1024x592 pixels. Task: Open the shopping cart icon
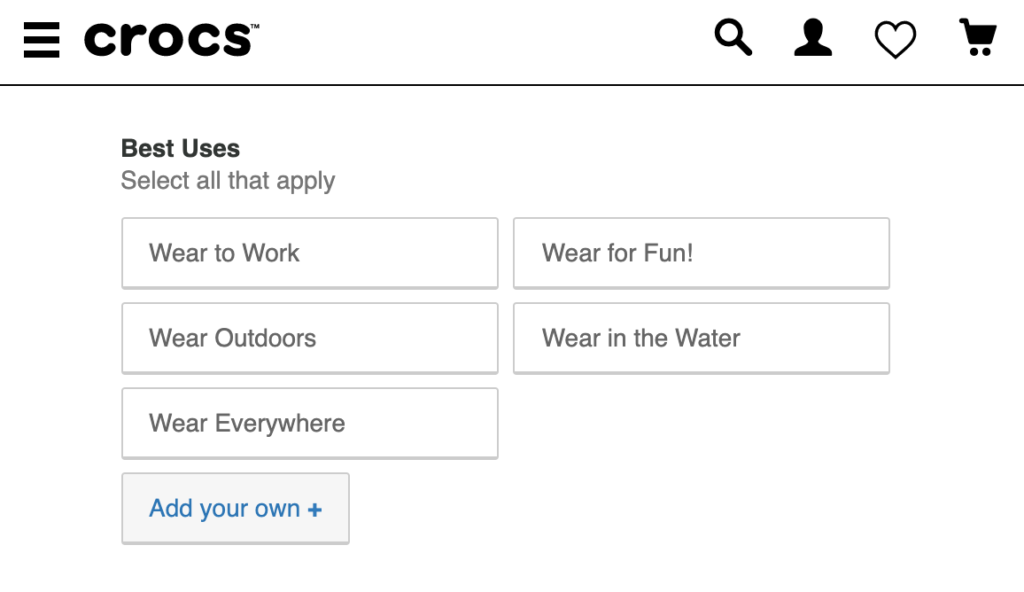[x=977, y=38]
